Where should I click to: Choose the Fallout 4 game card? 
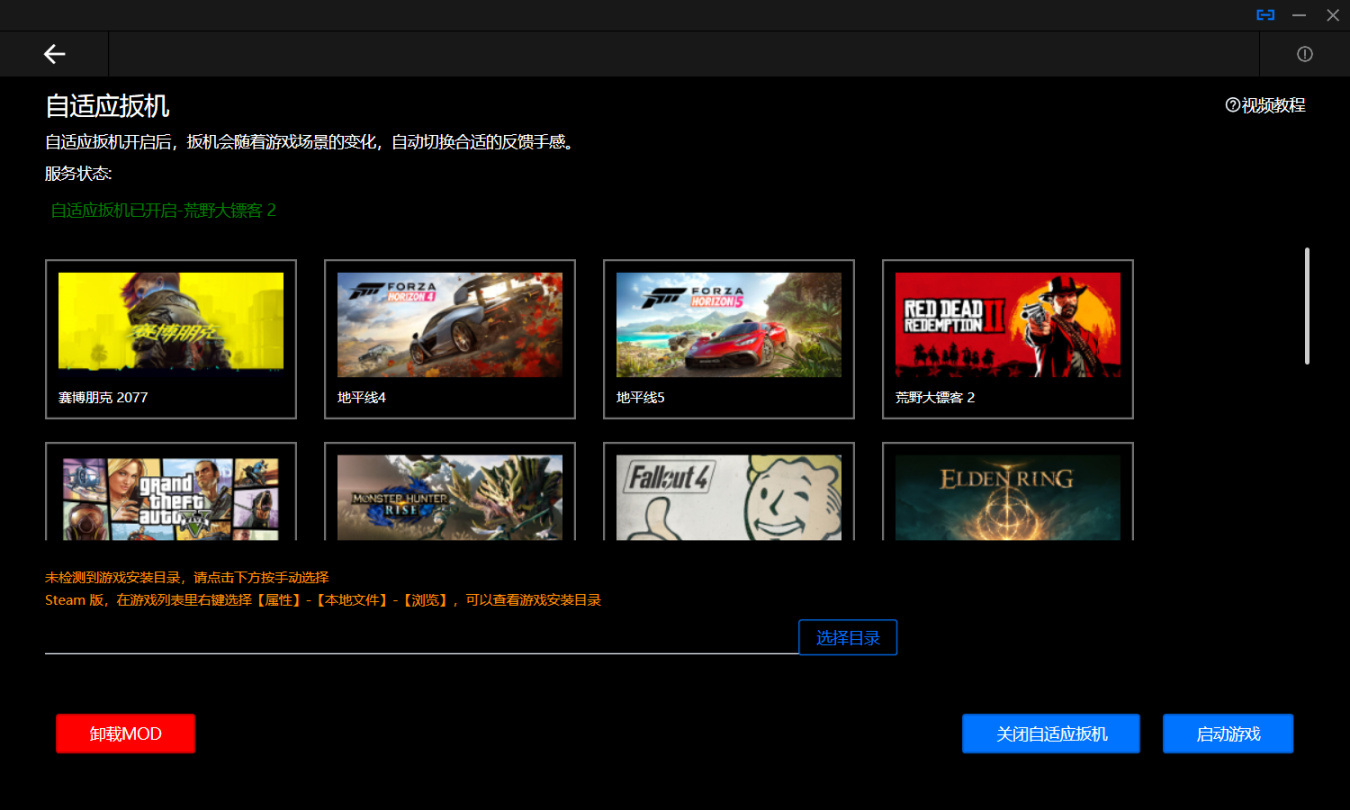coord(729,491)
